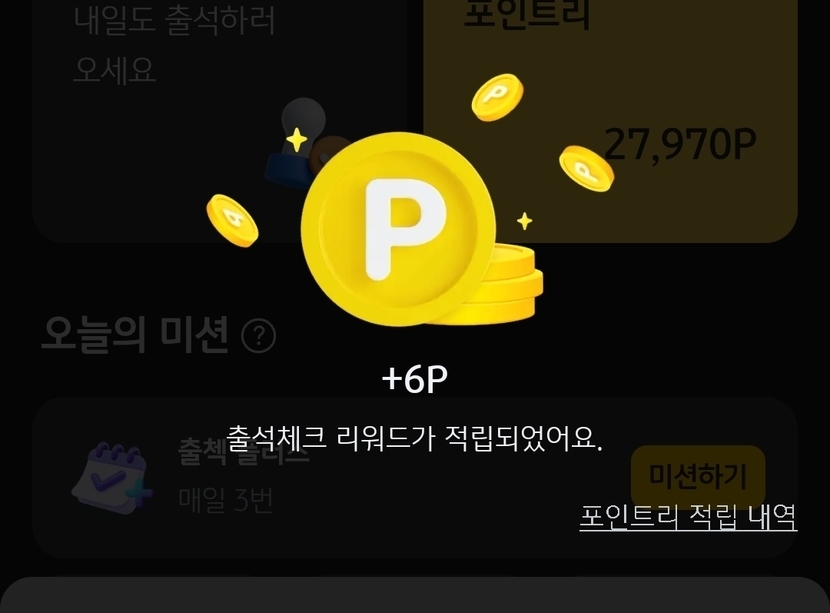Image resolution: width=830 pixels, height=613 pixels.
Task: Click the 오늘의 미션 heading
Action: tap(136, 335)
